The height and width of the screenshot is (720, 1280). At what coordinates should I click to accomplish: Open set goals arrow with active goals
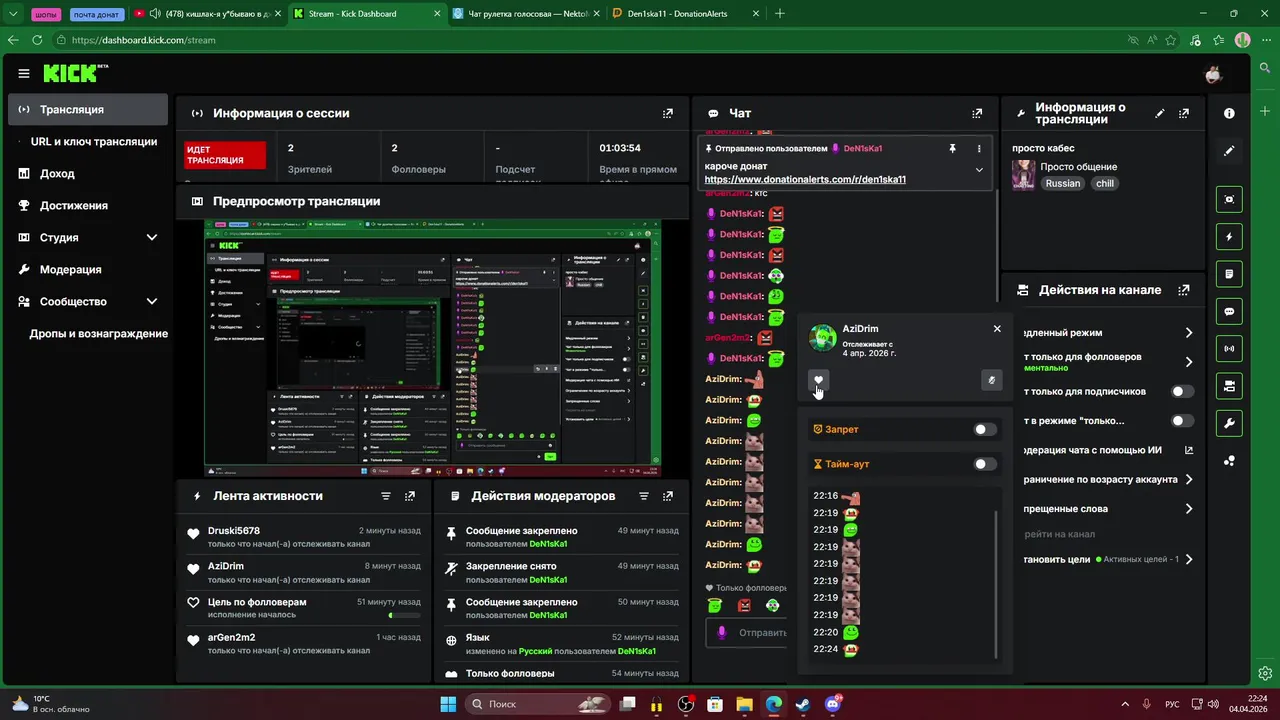pyautogui.click(x=1189, y=560)
